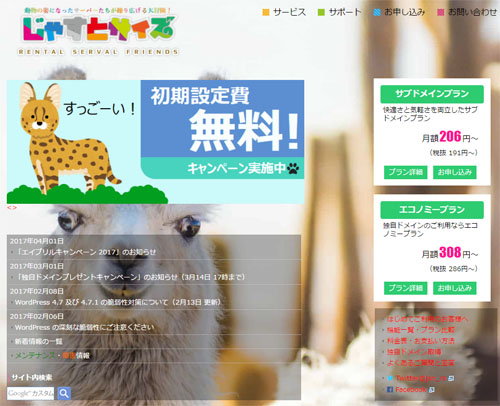Open the Facebook page link
Image resolution: width=500 pixels, height=406 pixels.
click(x=411, y=389)
